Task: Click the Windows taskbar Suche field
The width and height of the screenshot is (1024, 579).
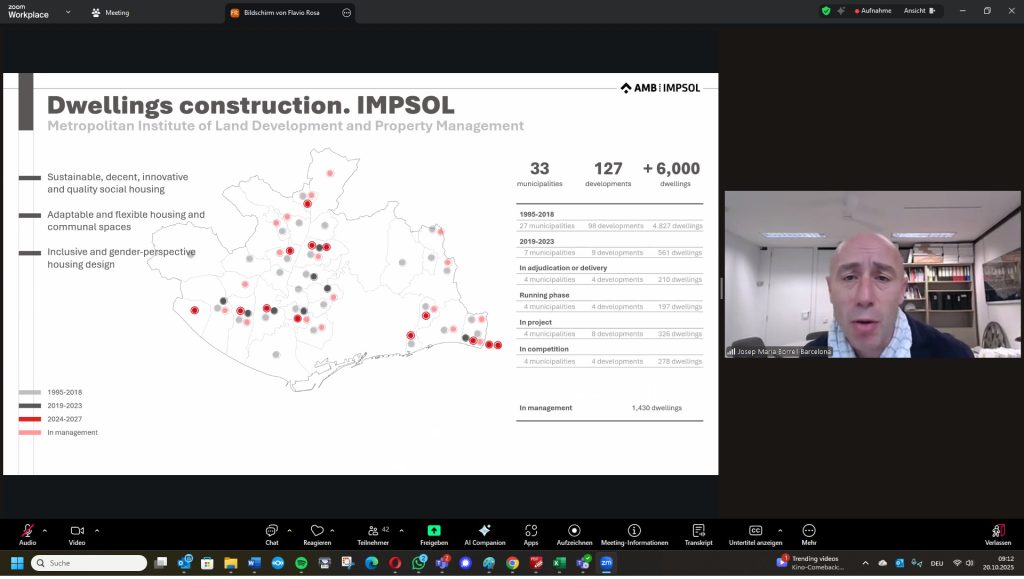Action: (x=90, y=563)
